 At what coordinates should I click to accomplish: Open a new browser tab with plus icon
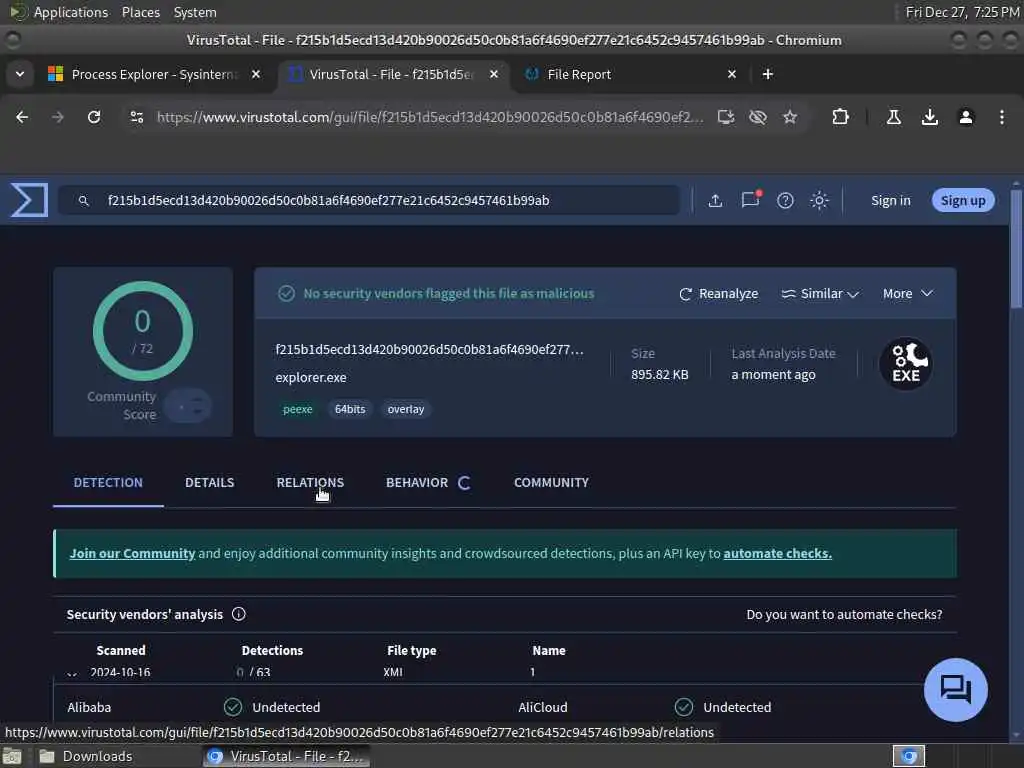(x=768, y=74)
